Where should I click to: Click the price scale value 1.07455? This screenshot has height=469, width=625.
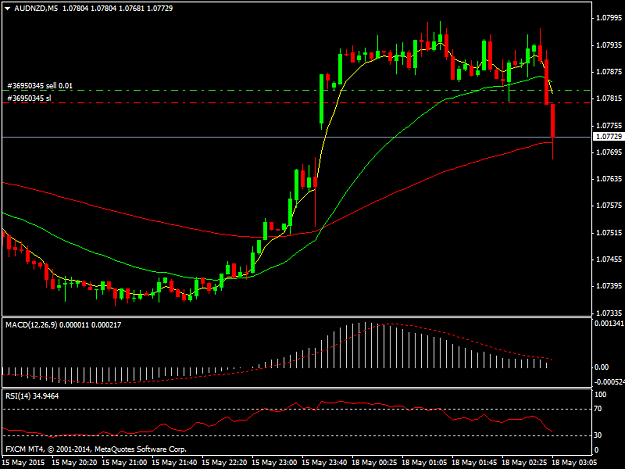pyautogui.click(x=609, y=259)
